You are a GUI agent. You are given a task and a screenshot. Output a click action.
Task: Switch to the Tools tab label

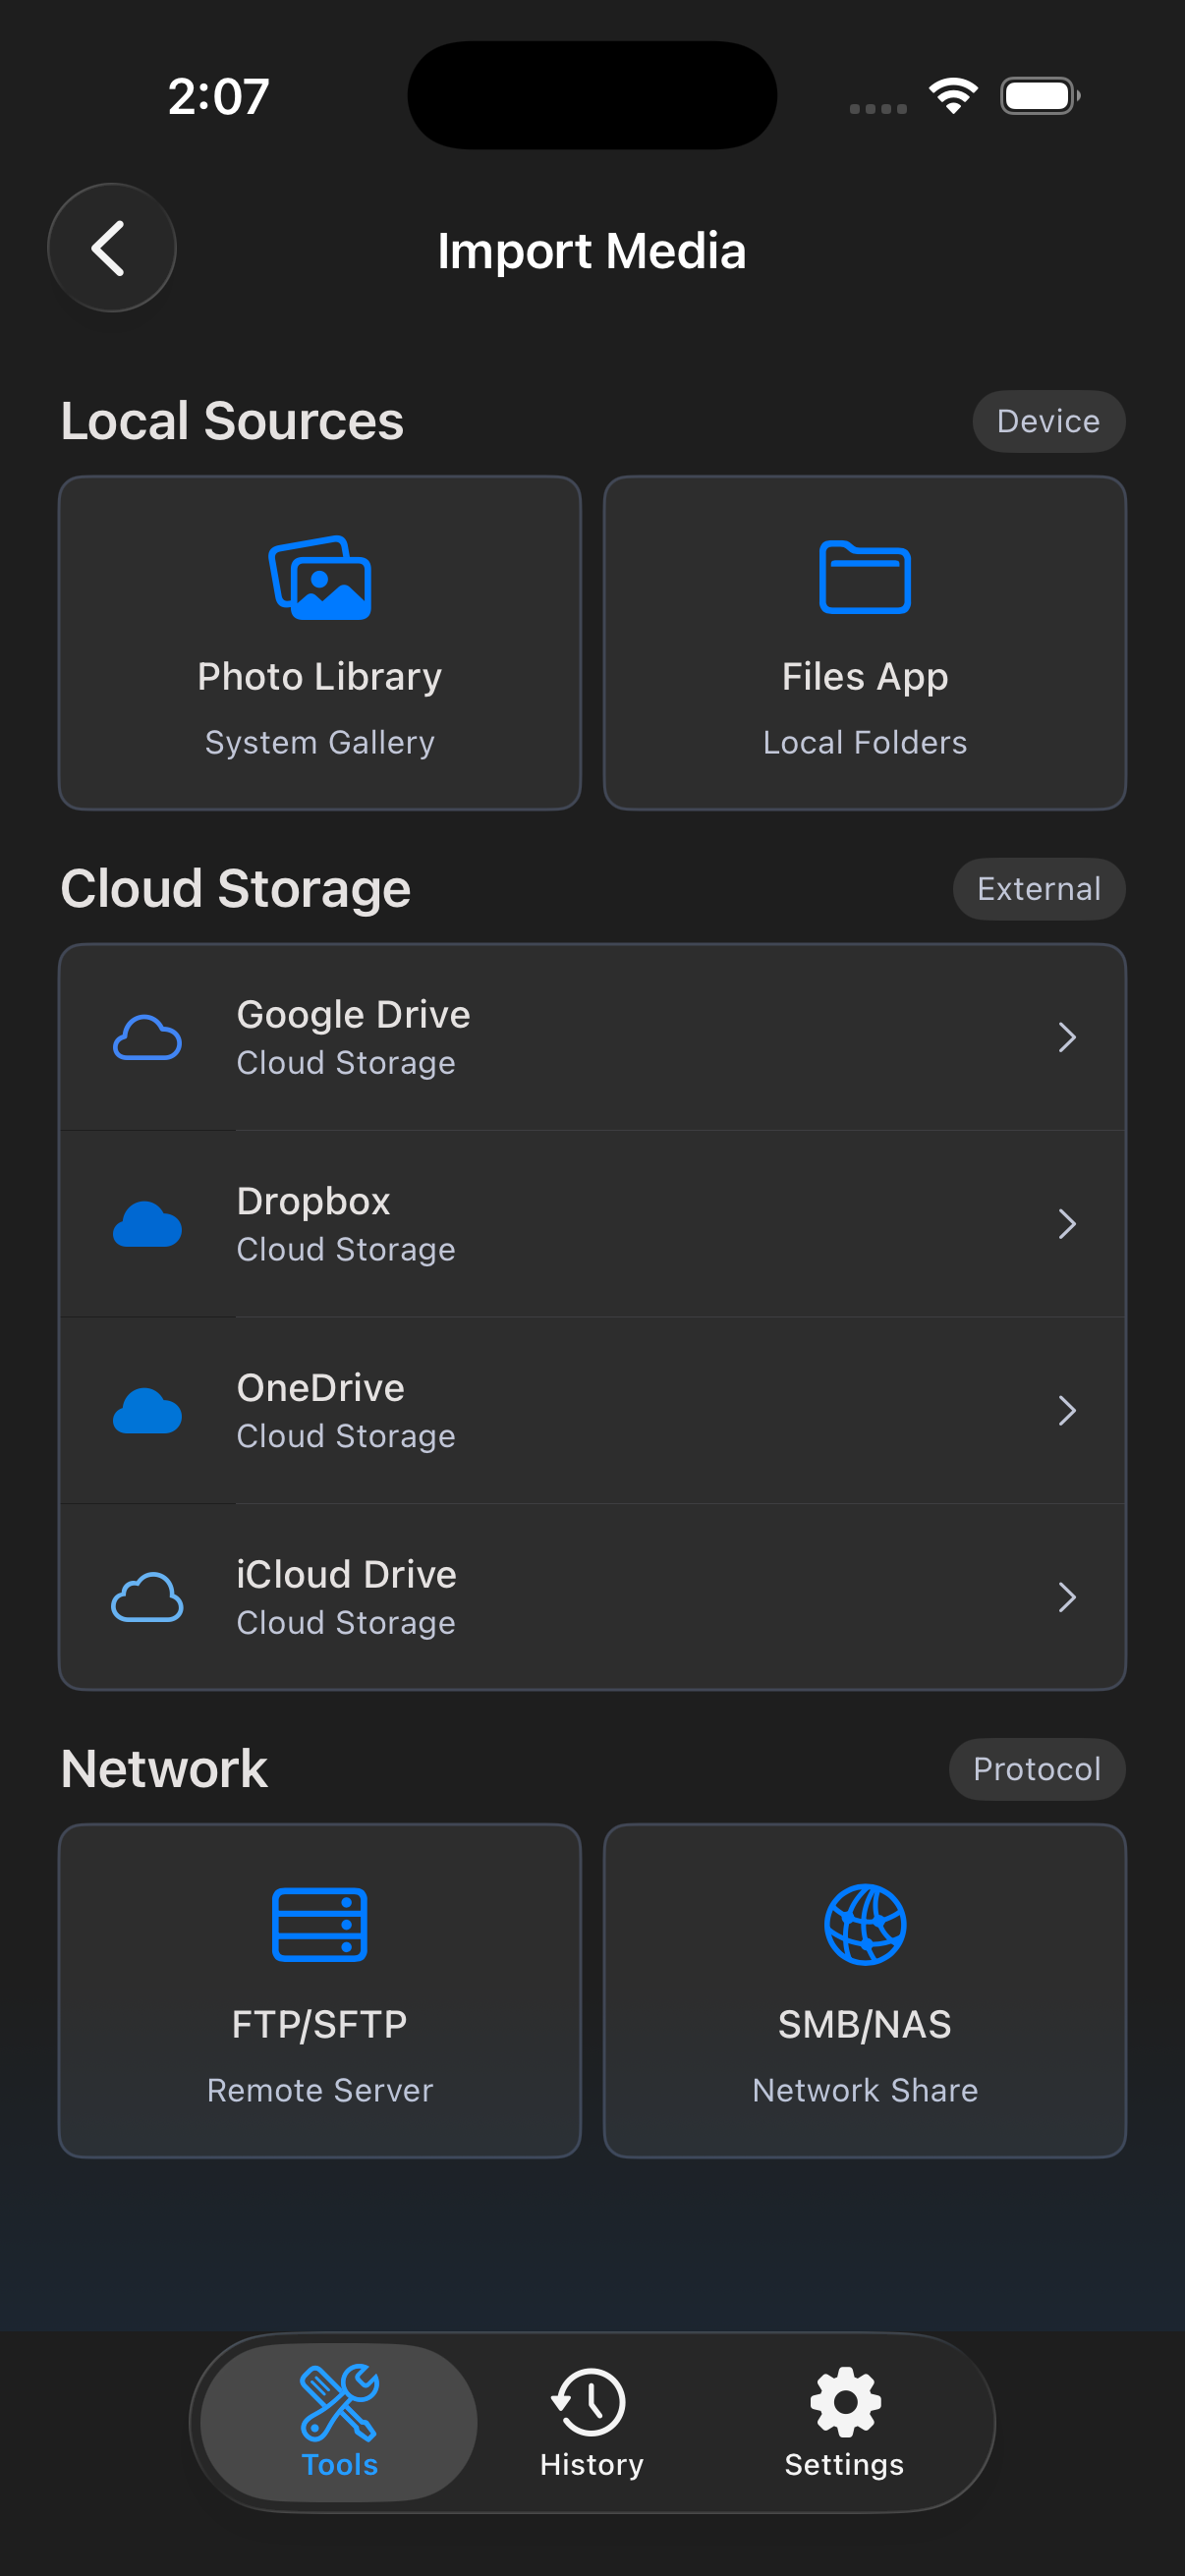pos(339,2465)
